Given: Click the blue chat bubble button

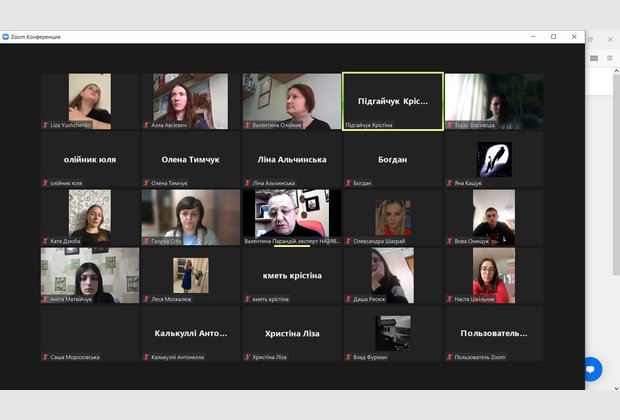Looking at the screenshot, I should (590, 369).
